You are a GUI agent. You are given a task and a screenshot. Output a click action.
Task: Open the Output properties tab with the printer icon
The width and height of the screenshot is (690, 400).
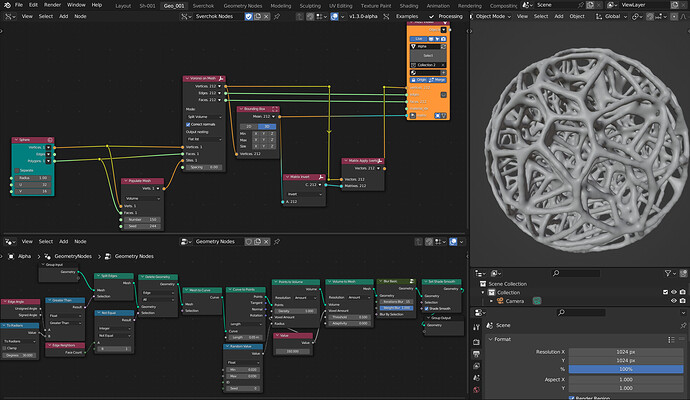click(x=476, y=354)
